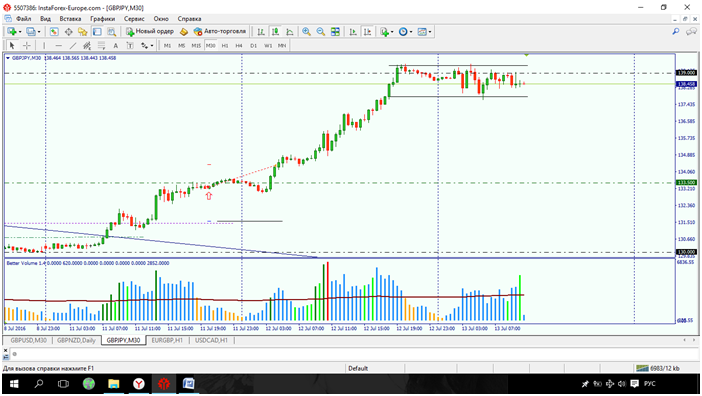
Task: Select the Horizontal Line drawing tool
Action: (58, 45)
